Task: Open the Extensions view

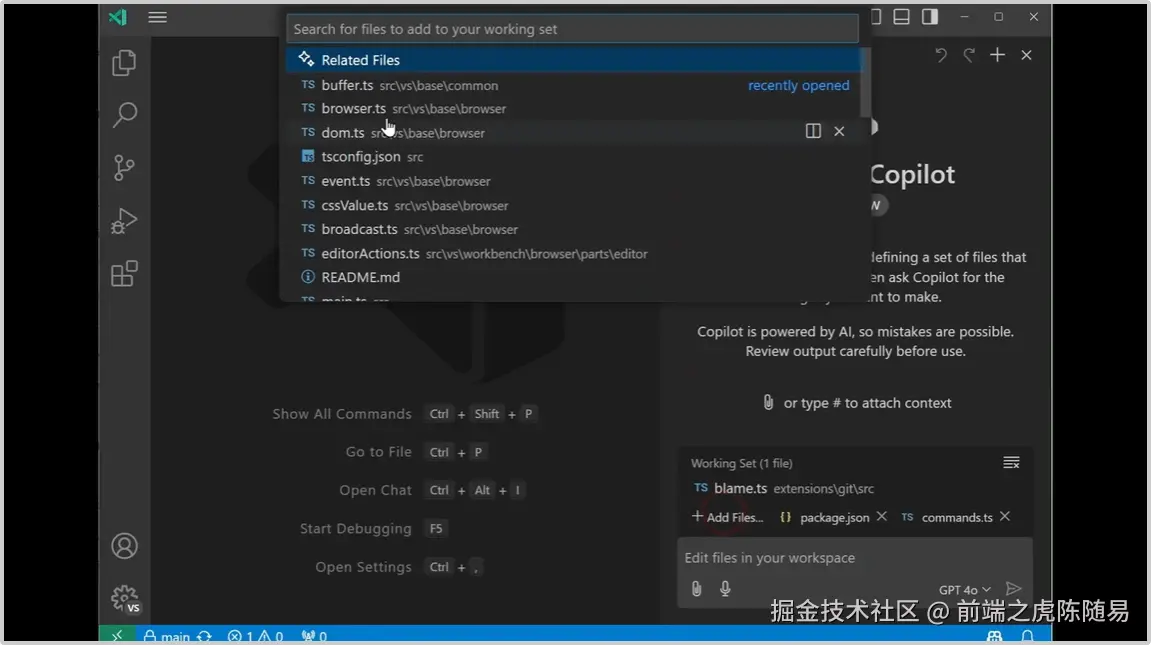Action: 124,274
